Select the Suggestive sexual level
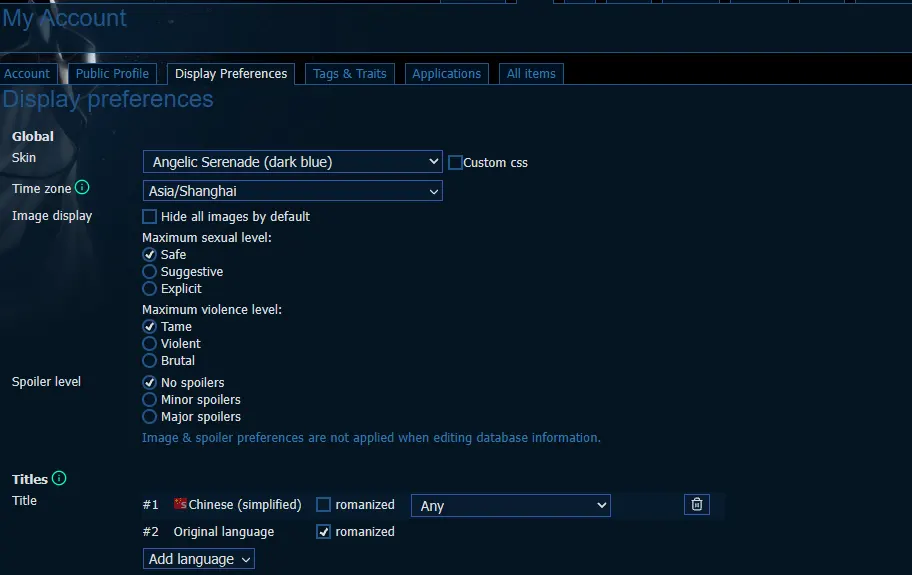This screenshot has height=575, width=912. (149, 272)
